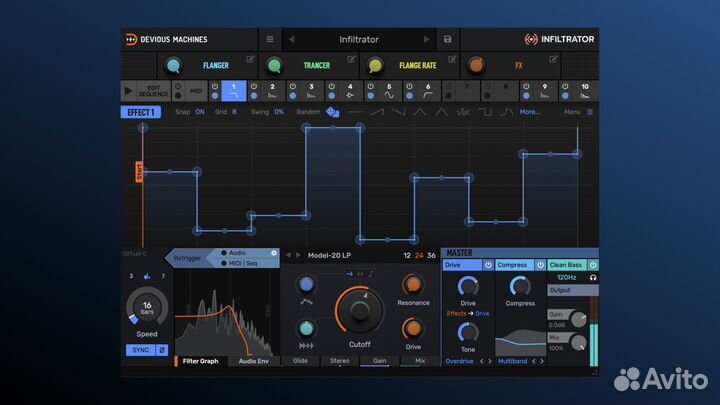
Task: Apply the S-curve shape preset
Action: 506,112
